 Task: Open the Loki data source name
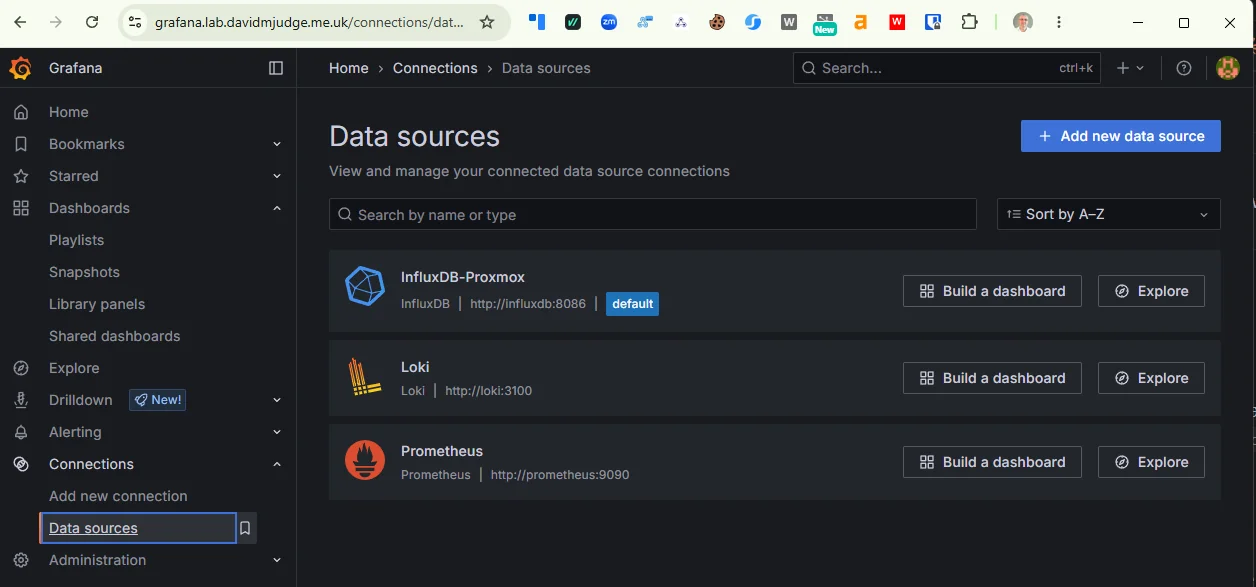coord(415,367)
